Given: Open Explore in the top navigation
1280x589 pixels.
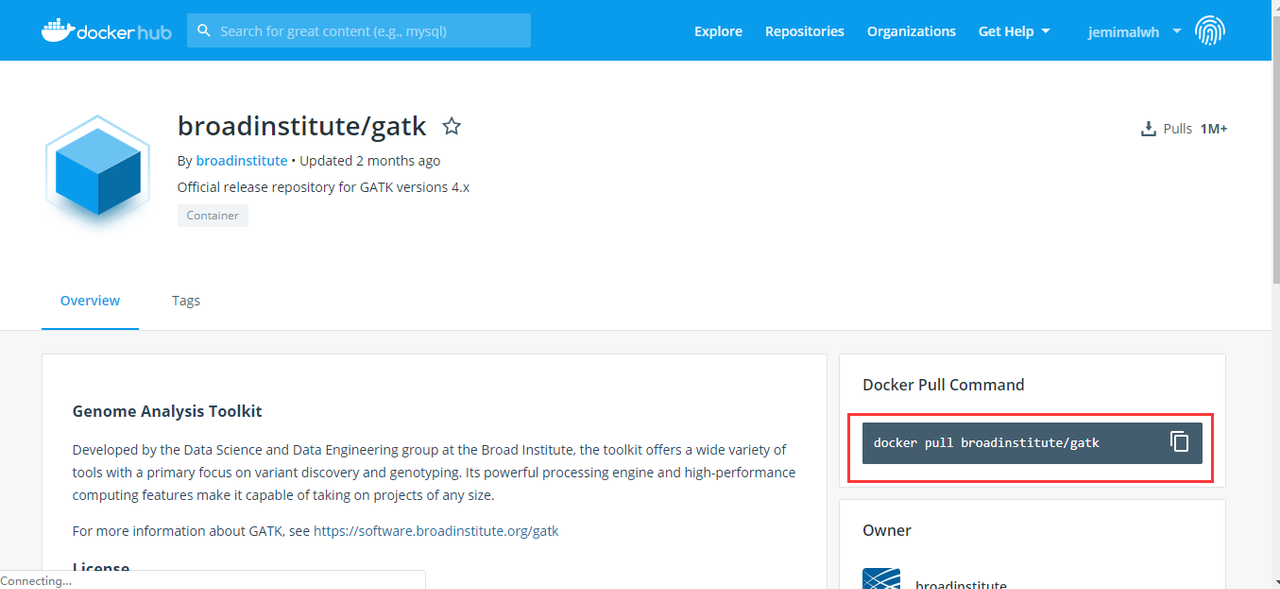Looking at the screenshot, I should point(718,31).
